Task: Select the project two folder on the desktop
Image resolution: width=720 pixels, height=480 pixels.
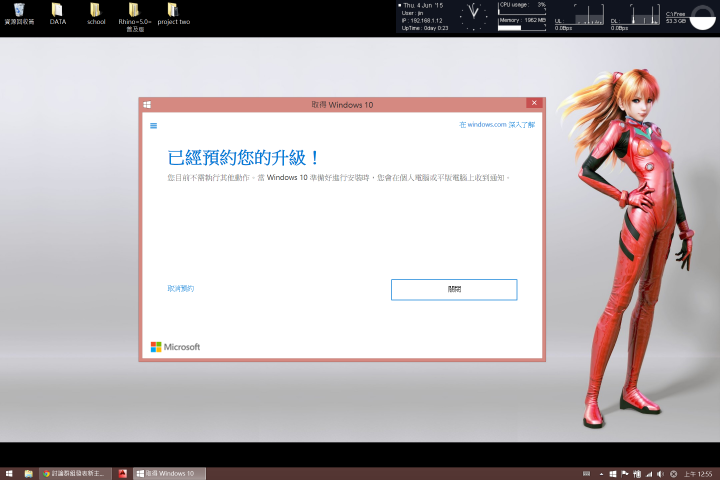Action: pos(174,14)
